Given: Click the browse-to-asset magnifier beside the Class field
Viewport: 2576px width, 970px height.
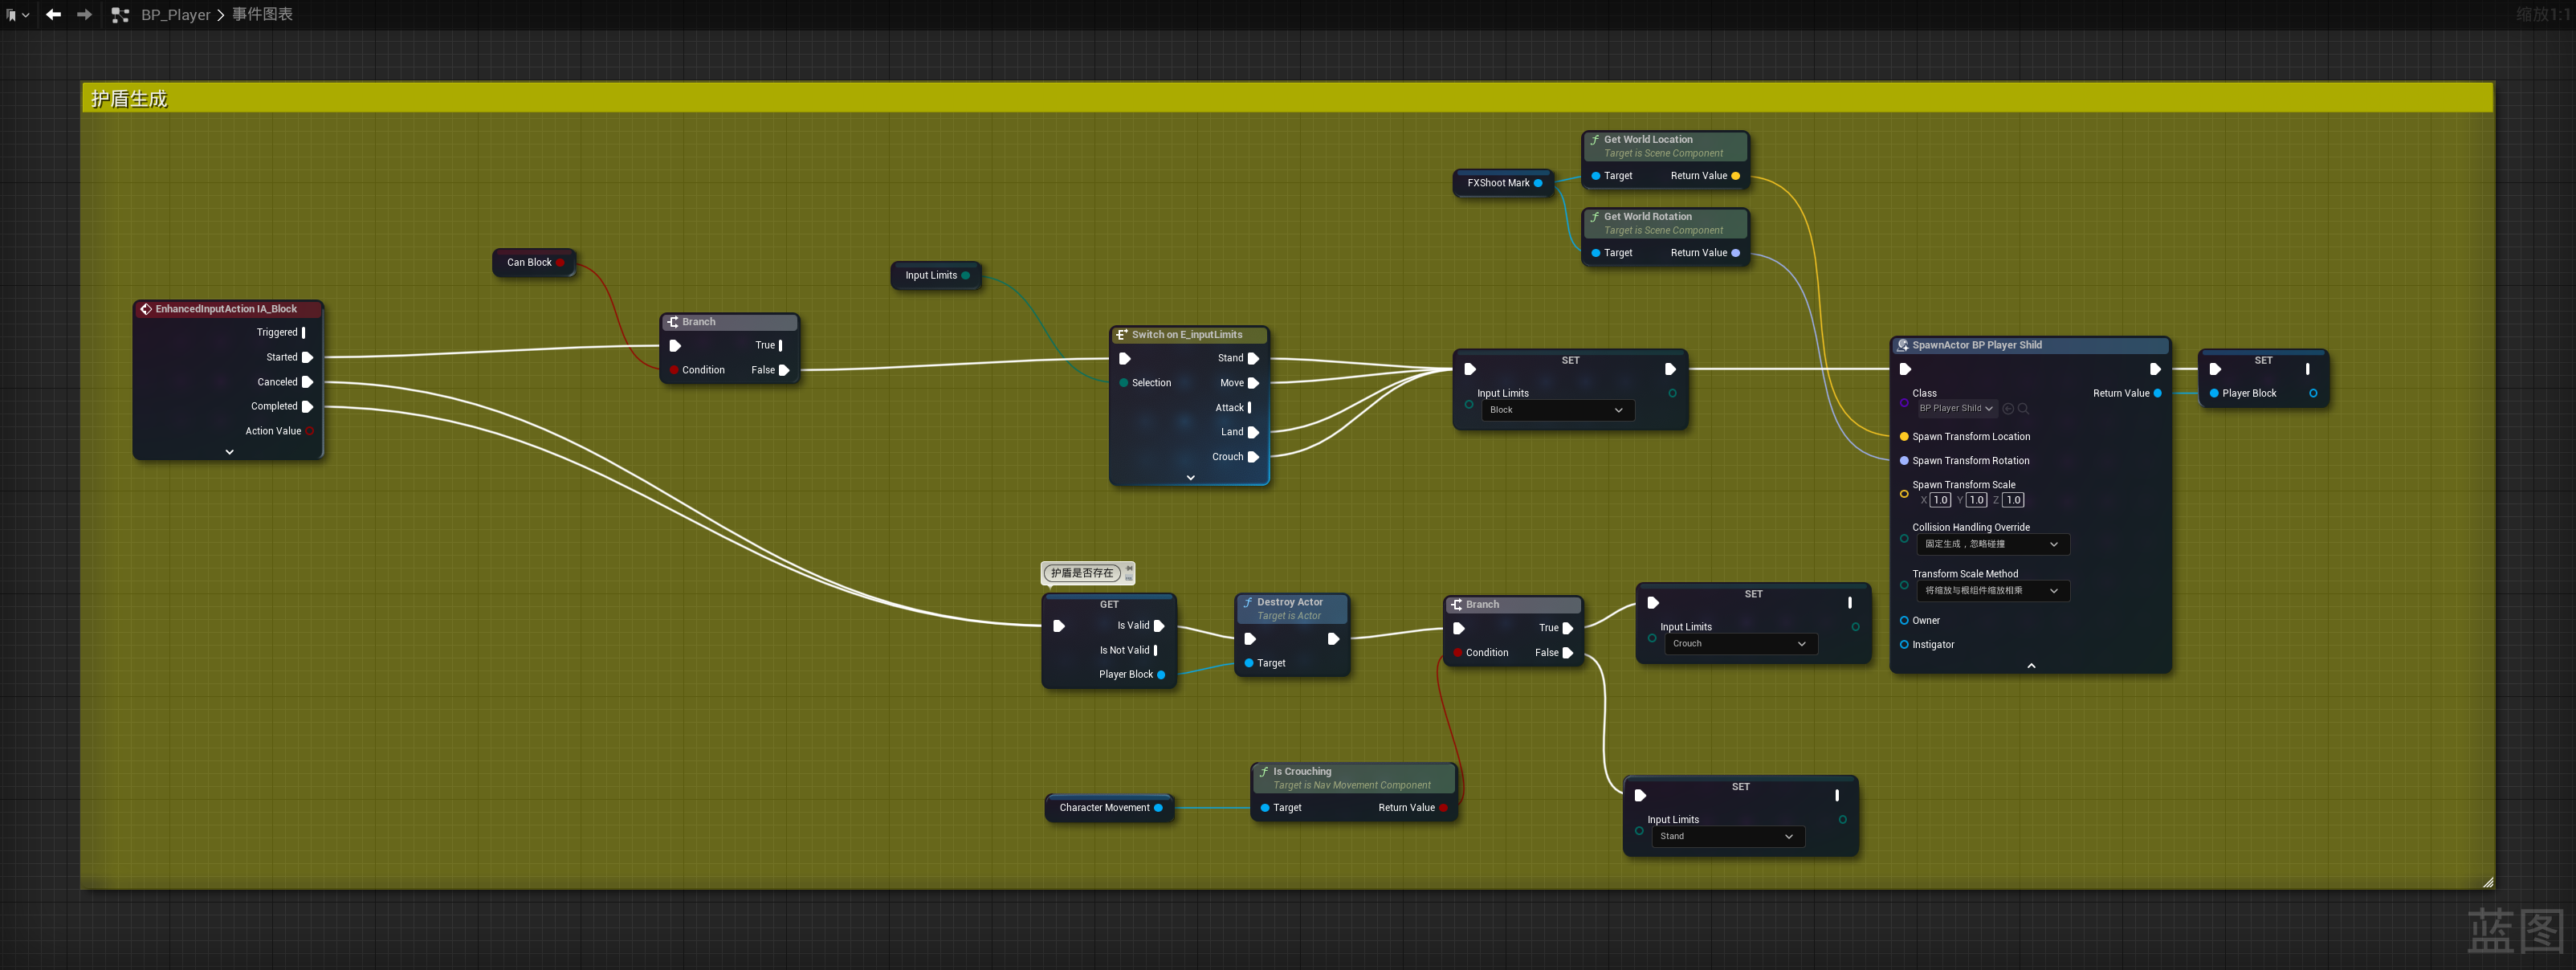Looking at the screenshot, I should click(x=2023, y=408).
